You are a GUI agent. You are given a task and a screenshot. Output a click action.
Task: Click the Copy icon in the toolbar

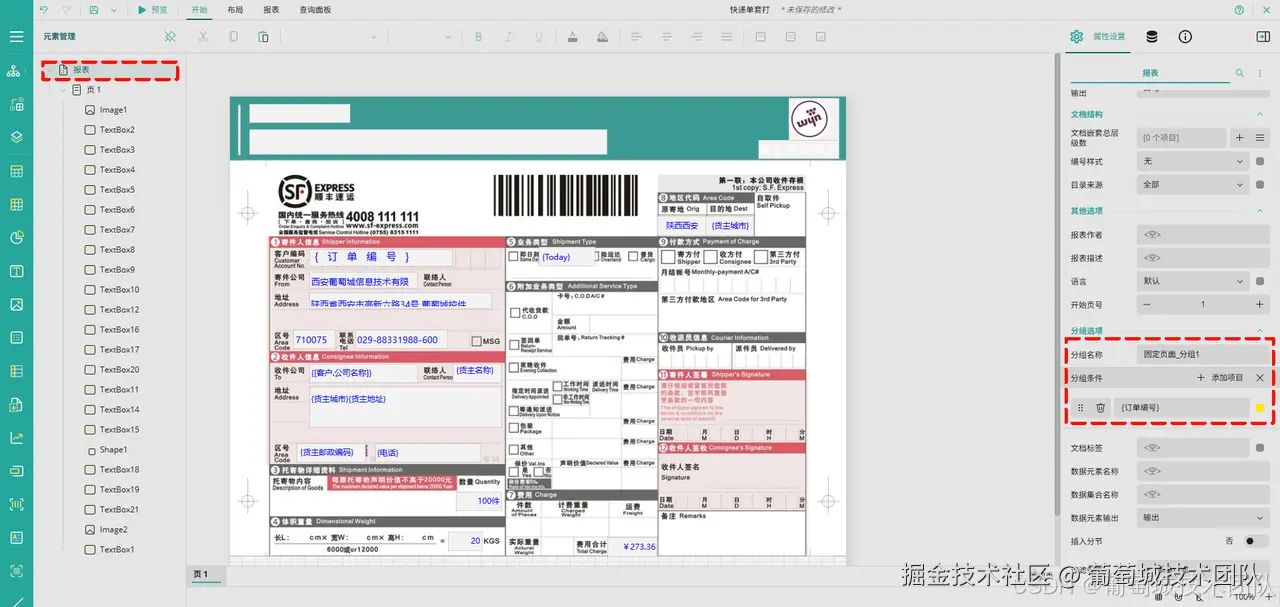[234, 37]
